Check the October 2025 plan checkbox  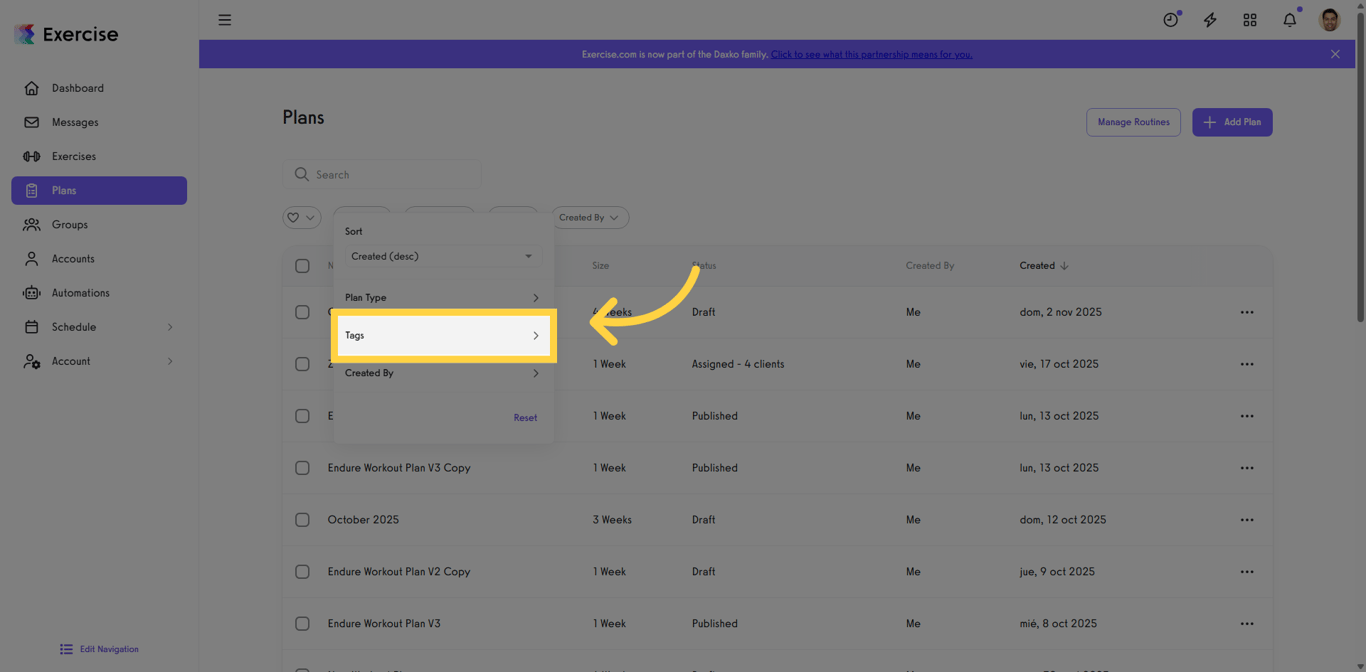[303, 519]
